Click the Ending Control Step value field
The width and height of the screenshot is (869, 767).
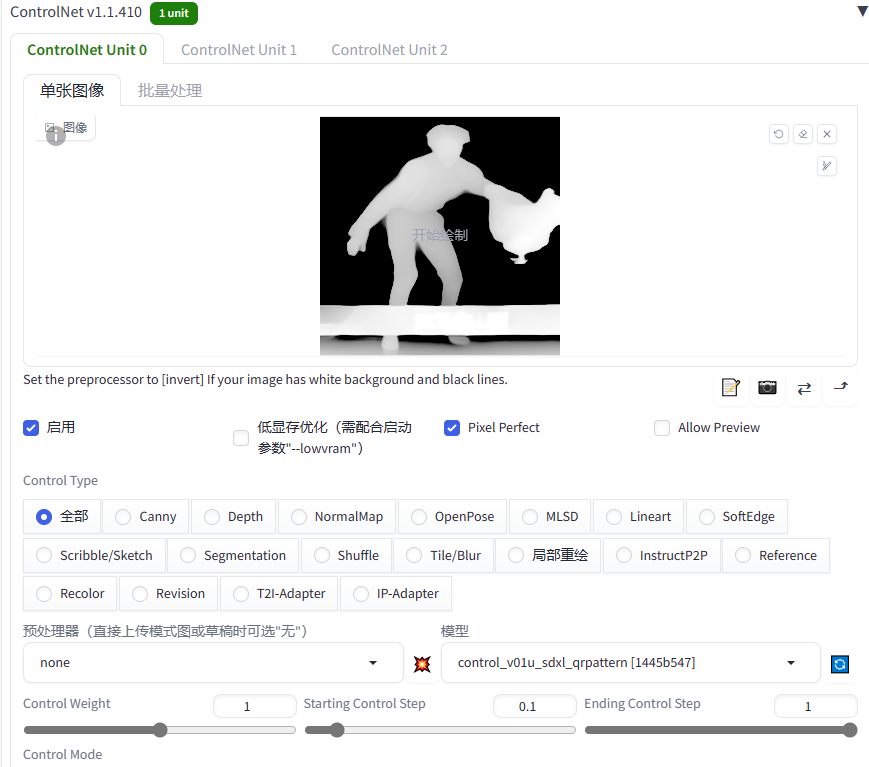pos(815,707)
